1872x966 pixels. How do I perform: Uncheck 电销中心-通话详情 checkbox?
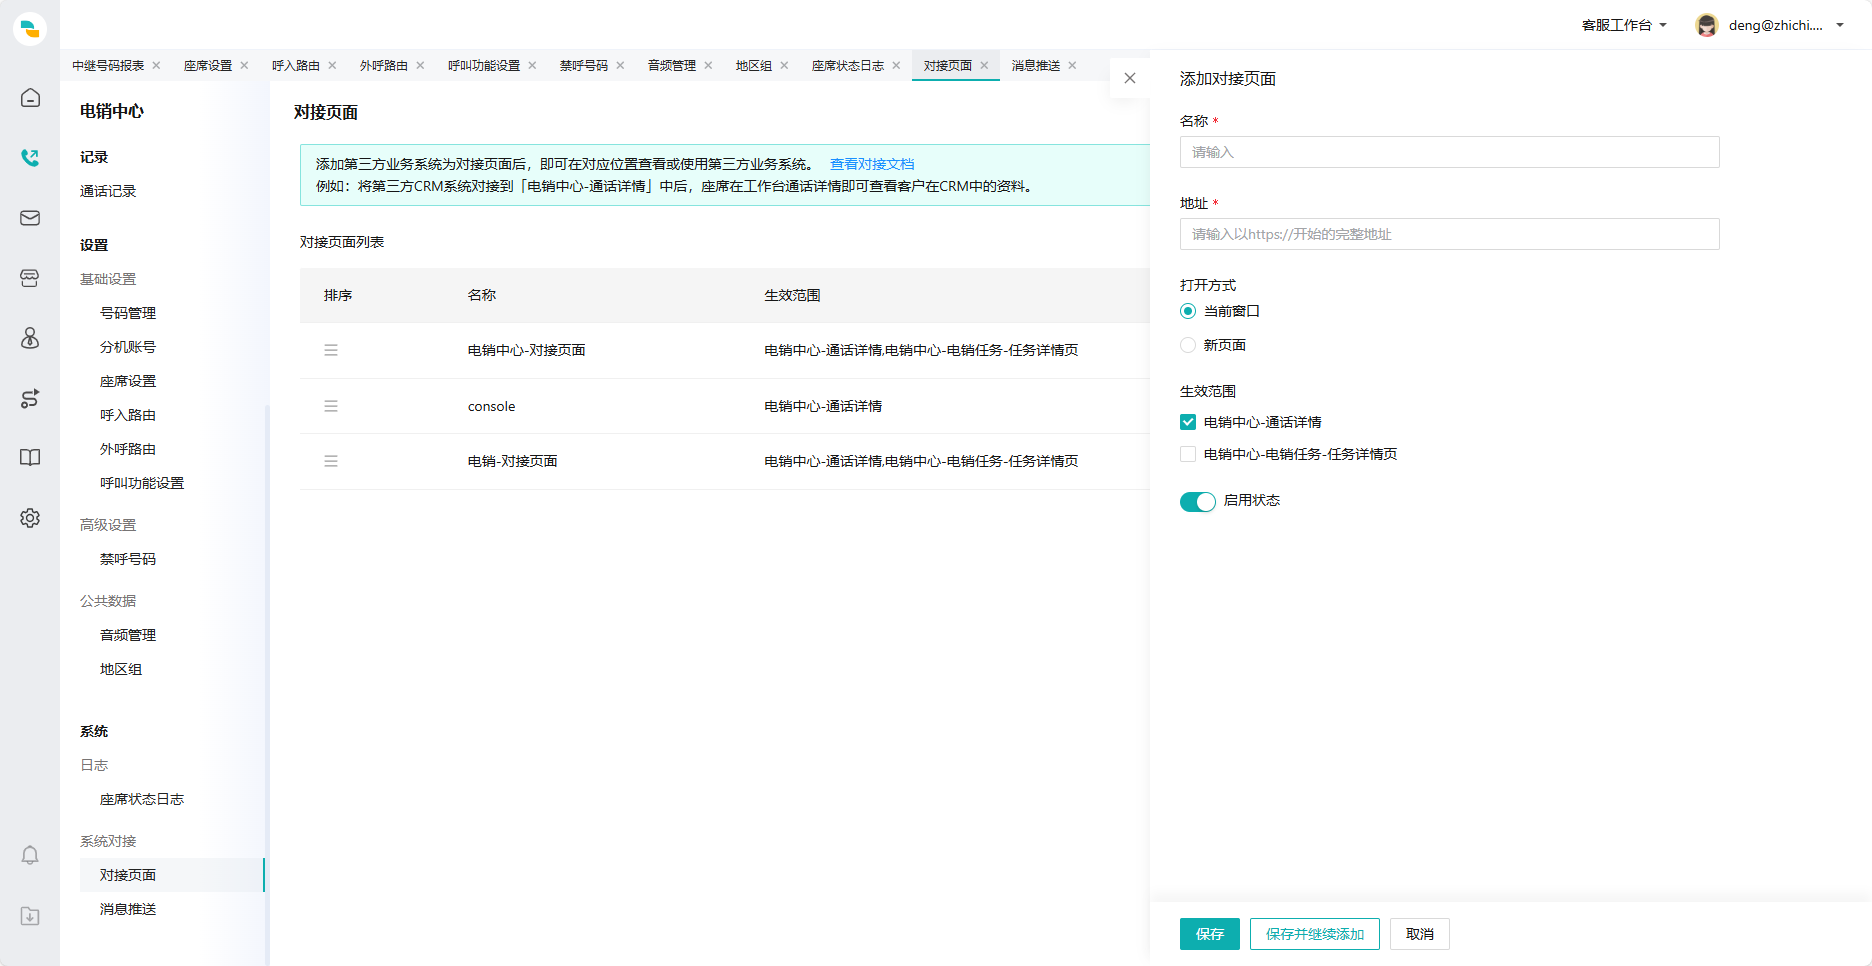click(1188, 422)
